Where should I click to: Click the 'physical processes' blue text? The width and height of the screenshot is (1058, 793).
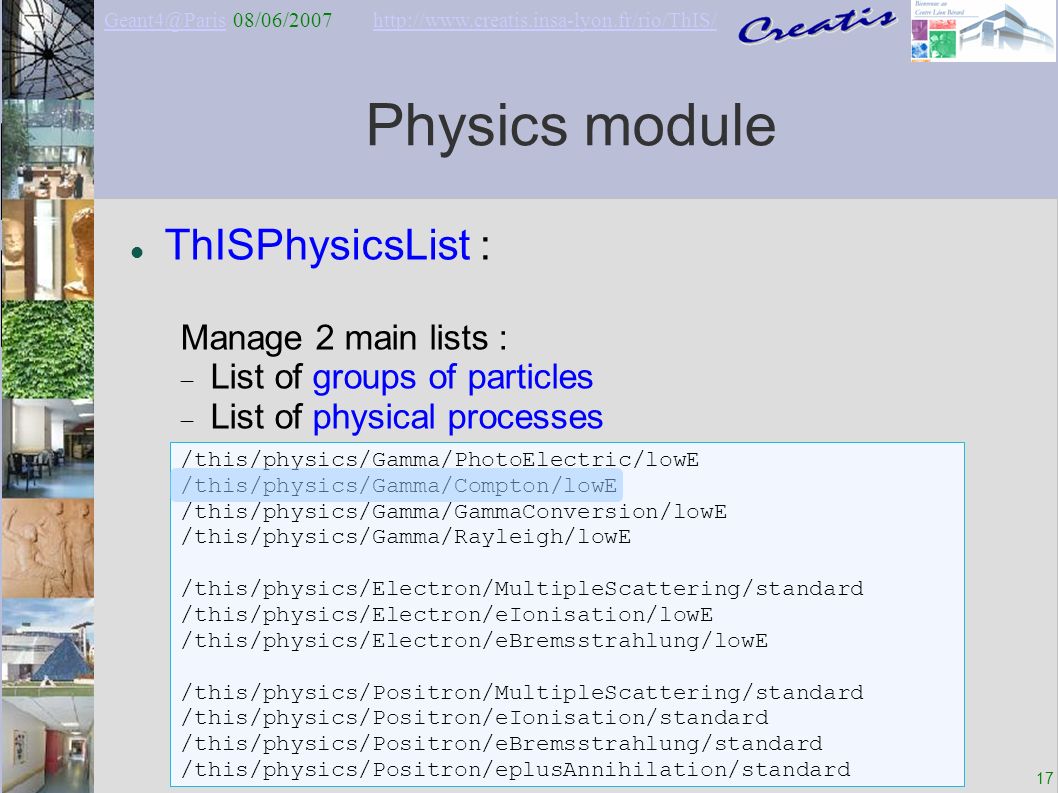pos(457,417)
